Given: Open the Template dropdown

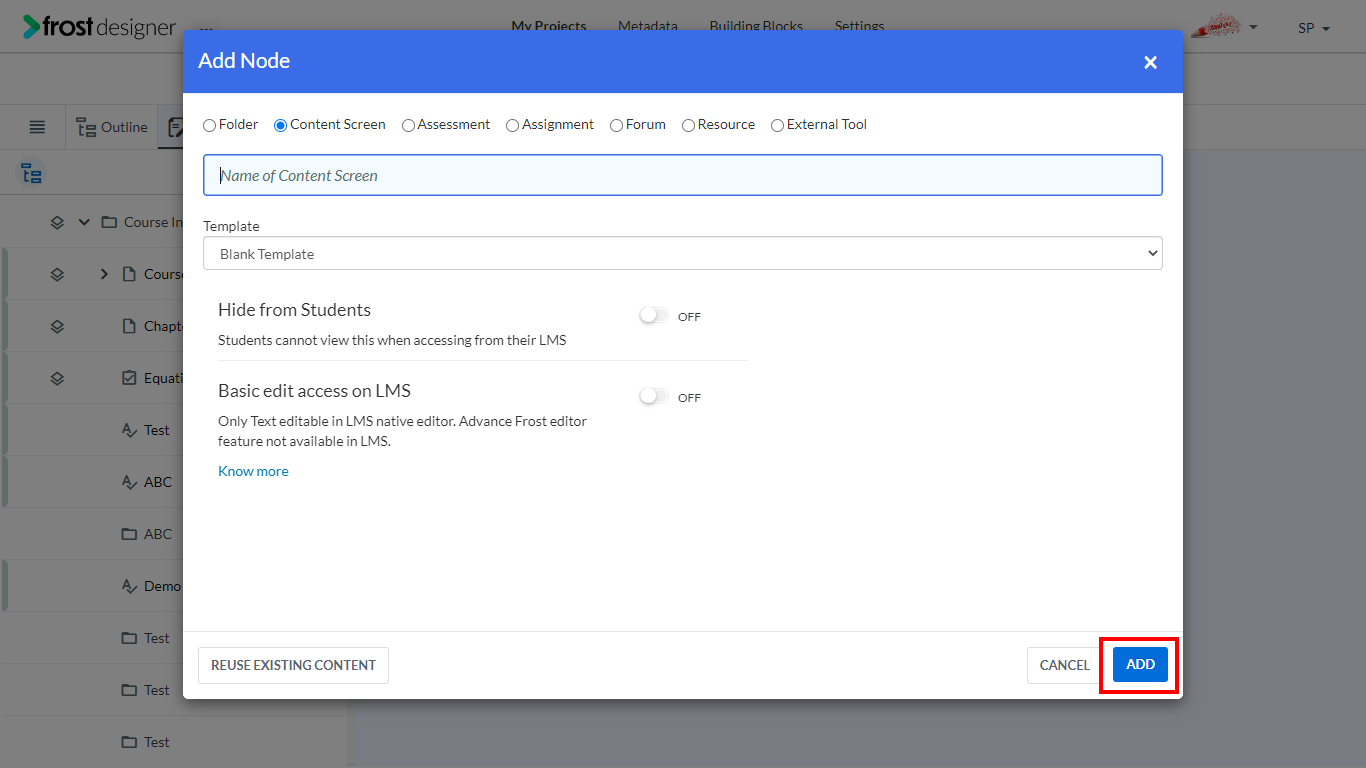Looking at the screenshot, I should pos(683,253).
